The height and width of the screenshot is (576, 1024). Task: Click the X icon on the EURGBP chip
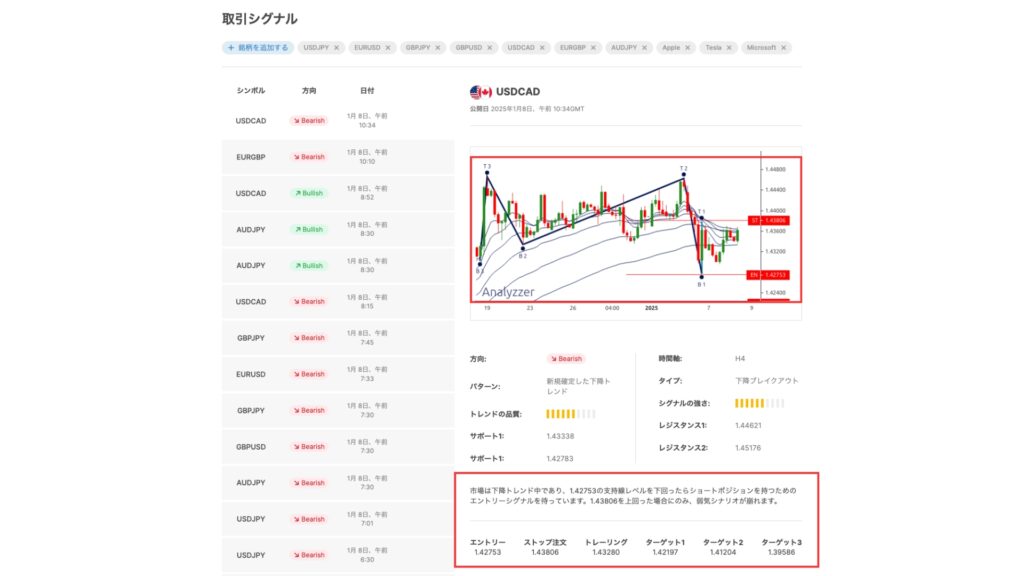point(594,47)
